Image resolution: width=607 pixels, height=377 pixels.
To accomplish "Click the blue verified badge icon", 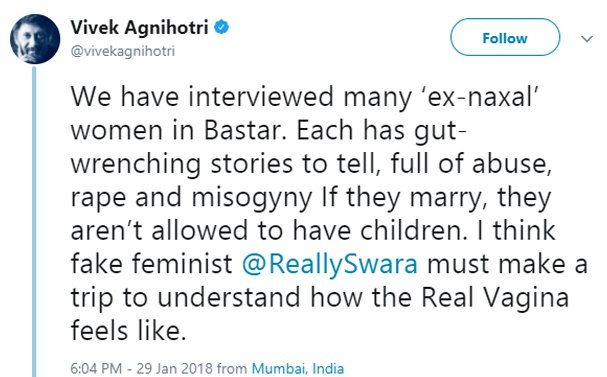I will coord(221,27).
